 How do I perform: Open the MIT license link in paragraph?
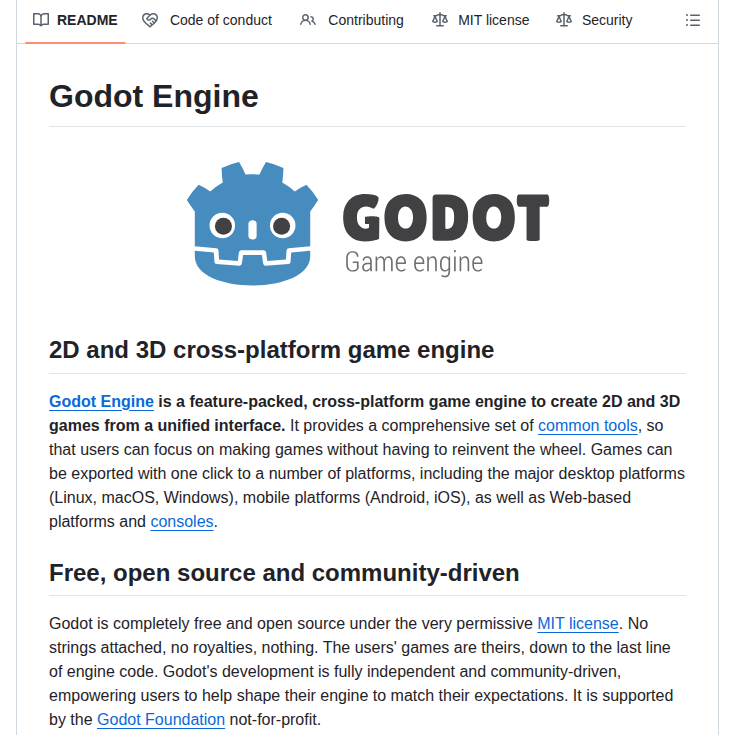[x=578, y=624]
